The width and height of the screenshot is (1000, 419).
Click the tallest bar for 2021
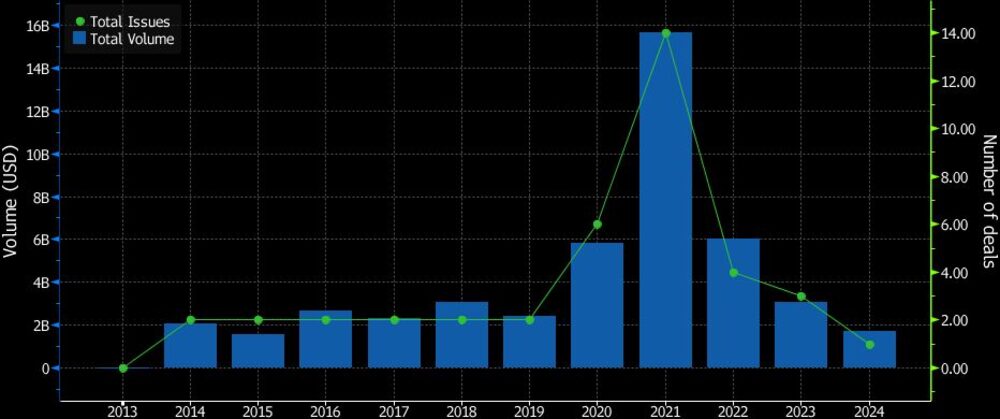coord(665,200)
